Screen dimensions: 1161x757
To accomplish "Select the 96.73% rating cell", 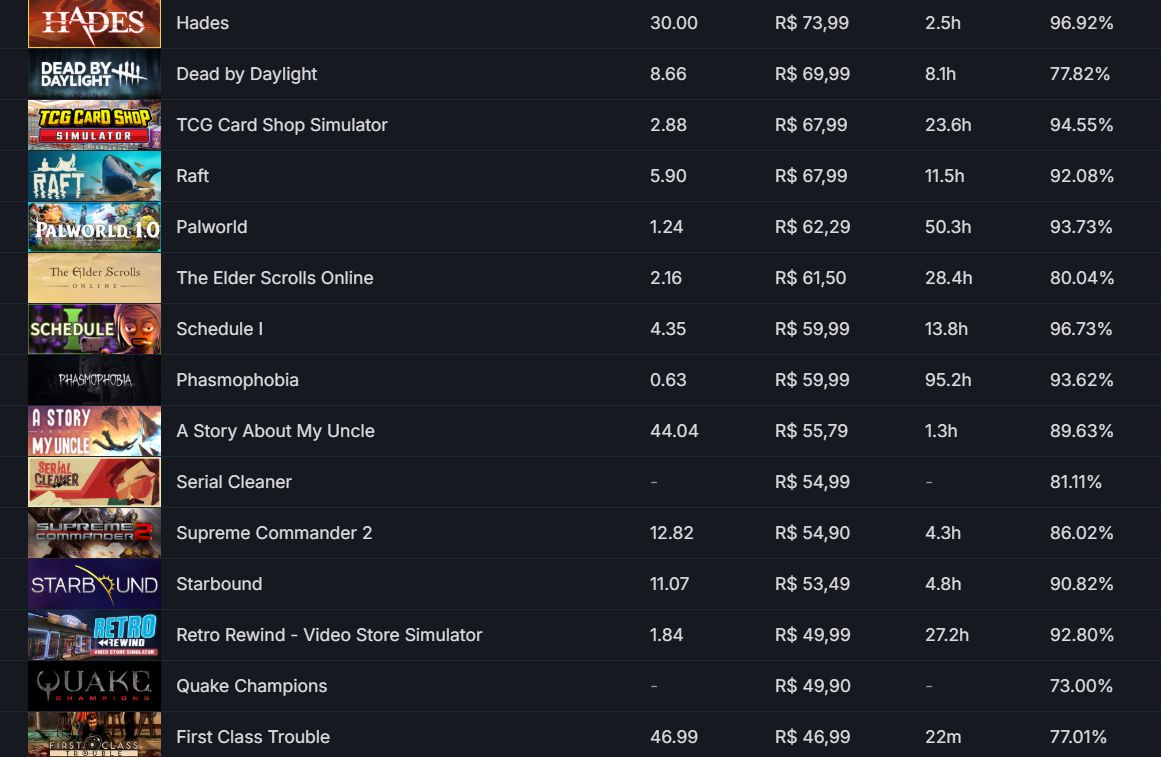I will pos(1080,329).
